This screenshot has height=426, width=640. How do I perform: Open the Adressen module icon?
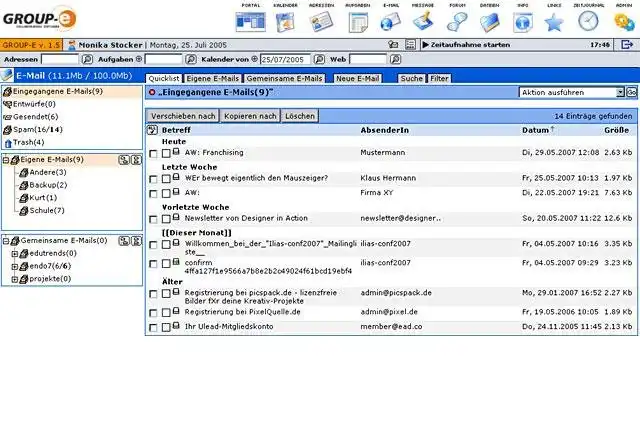[322, 22]
